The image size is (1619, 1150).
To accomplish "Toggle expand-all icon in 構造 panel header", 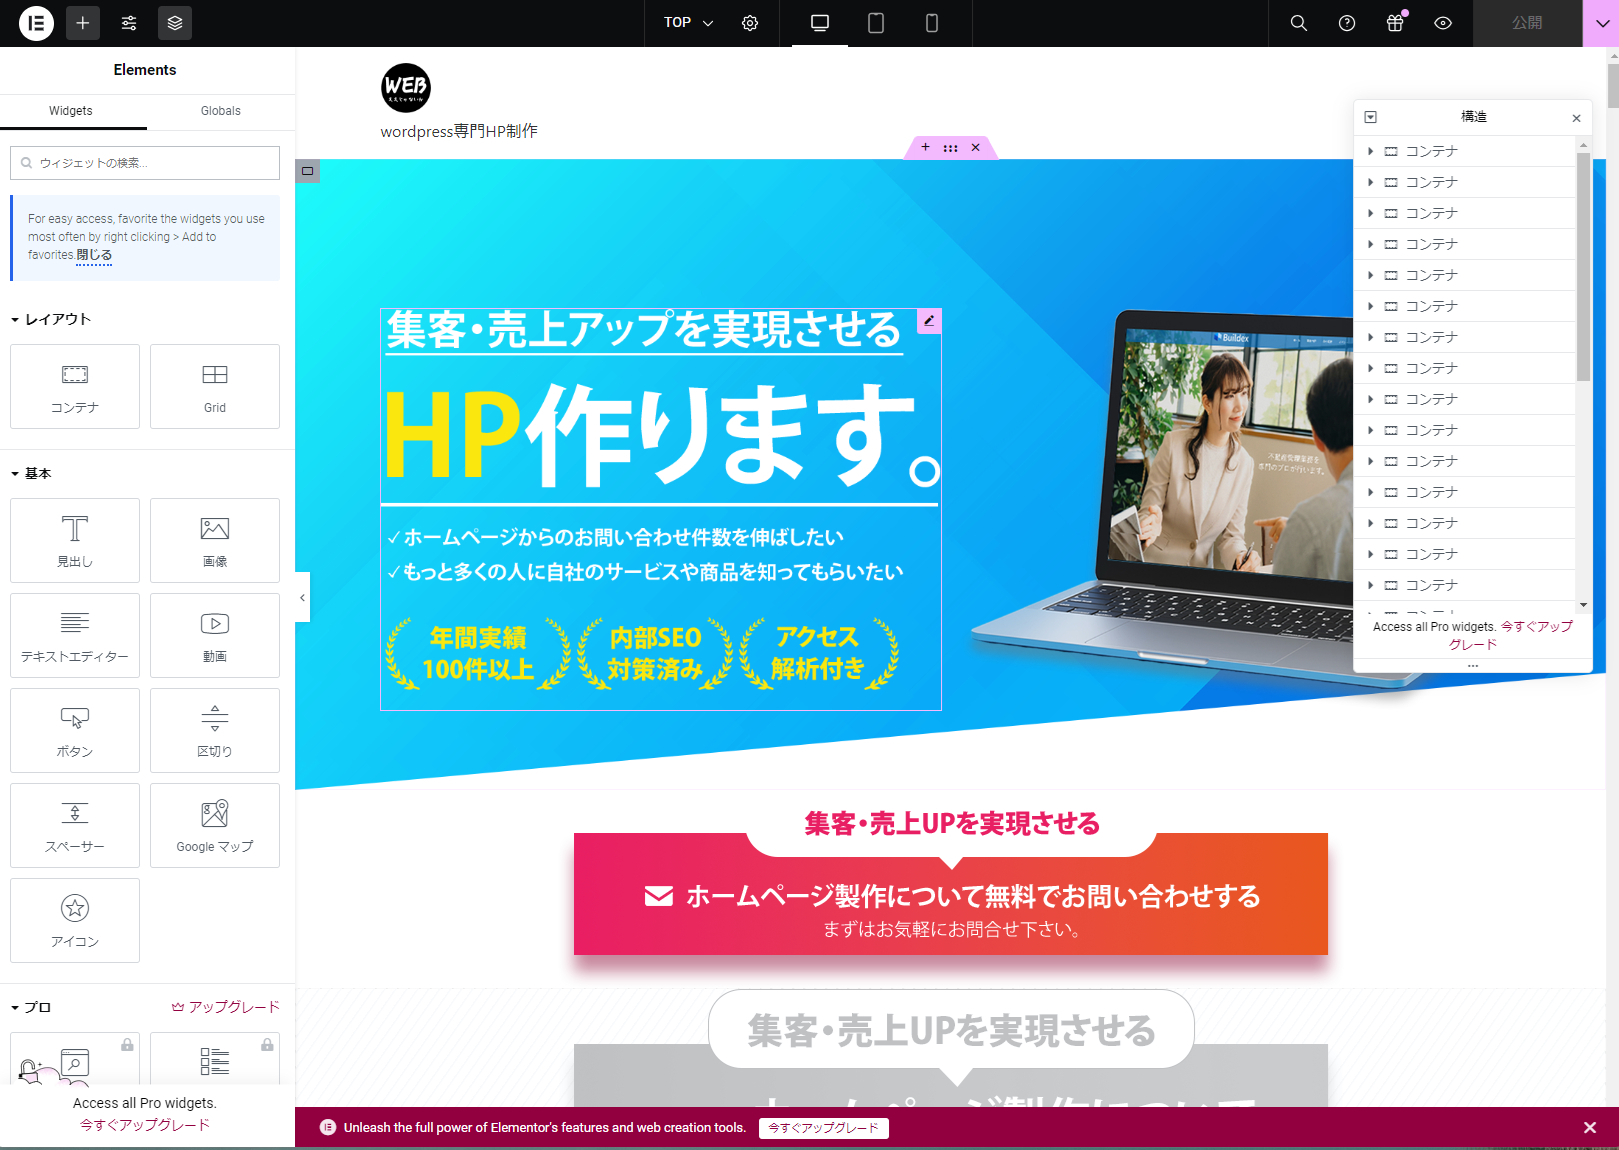I will click(1371, 117).
